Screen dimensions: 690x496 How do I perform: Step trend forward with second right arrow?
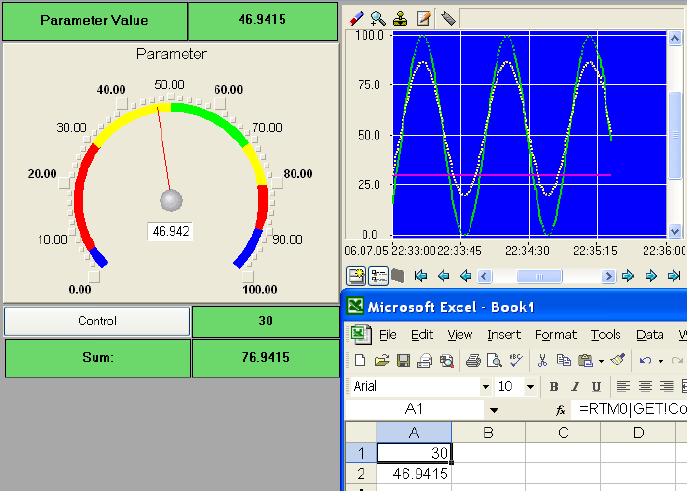[651, 276]
